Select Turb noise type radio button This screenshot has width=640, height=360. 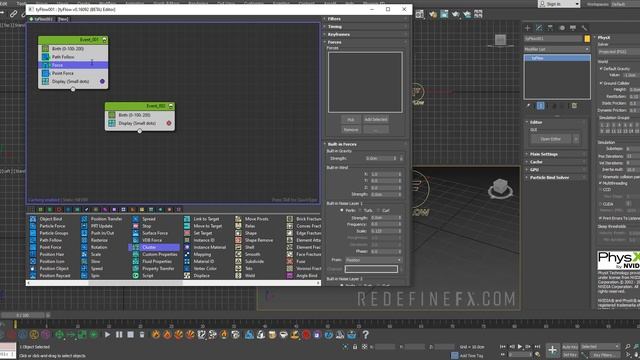[x=360, y=210]
